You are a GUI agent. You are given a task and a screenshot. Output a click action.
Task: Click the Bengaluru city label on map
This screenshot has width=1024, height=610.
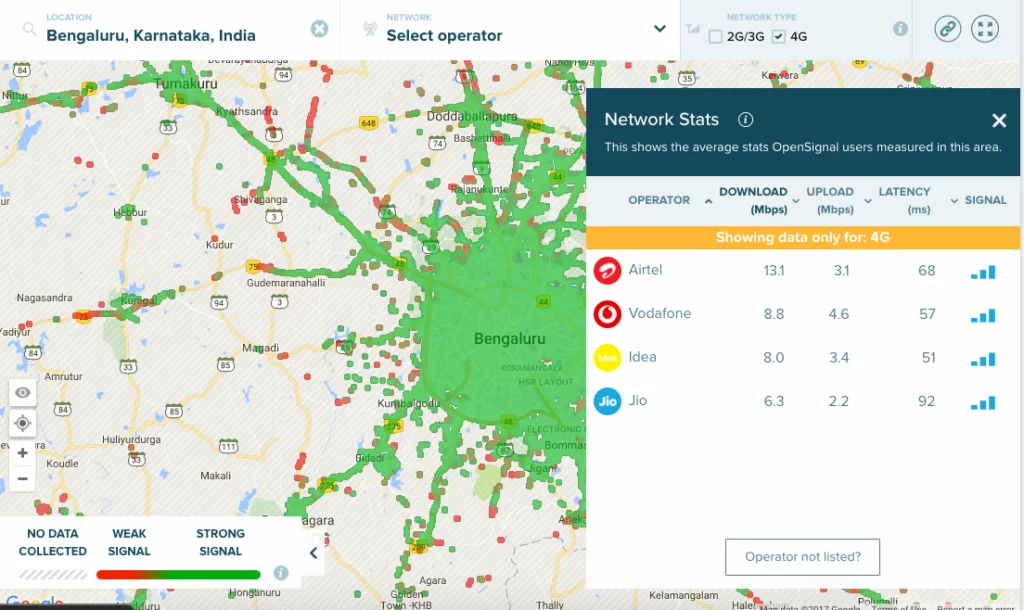coord(509,338)
